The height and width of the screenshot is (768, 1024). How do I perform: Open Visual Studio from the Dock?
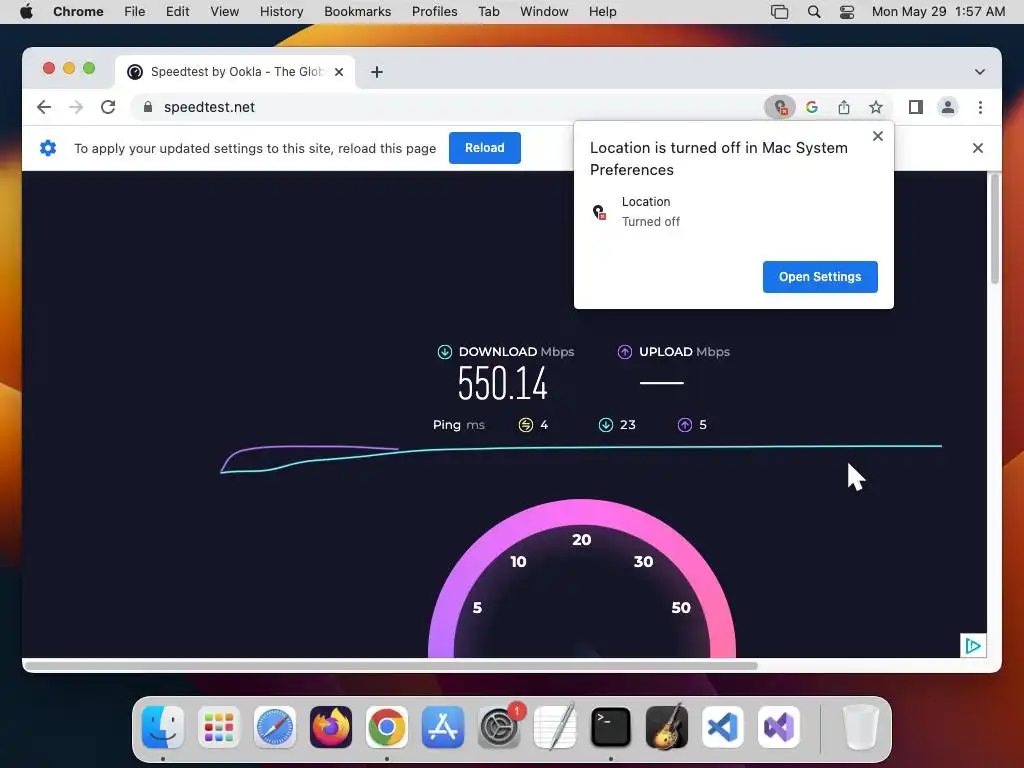(779, 727)
